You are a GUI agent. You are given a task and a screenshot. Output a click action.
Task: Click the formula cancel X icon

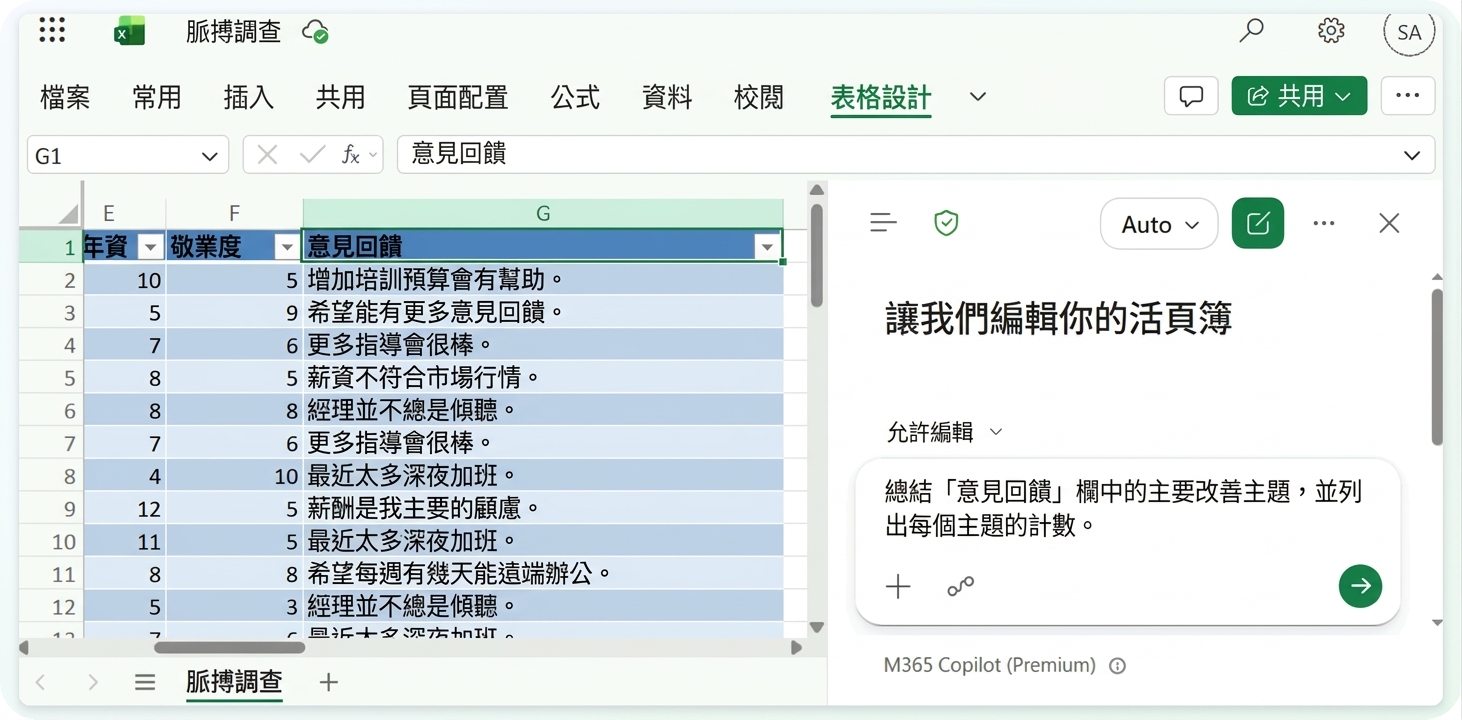coord(267,155)
